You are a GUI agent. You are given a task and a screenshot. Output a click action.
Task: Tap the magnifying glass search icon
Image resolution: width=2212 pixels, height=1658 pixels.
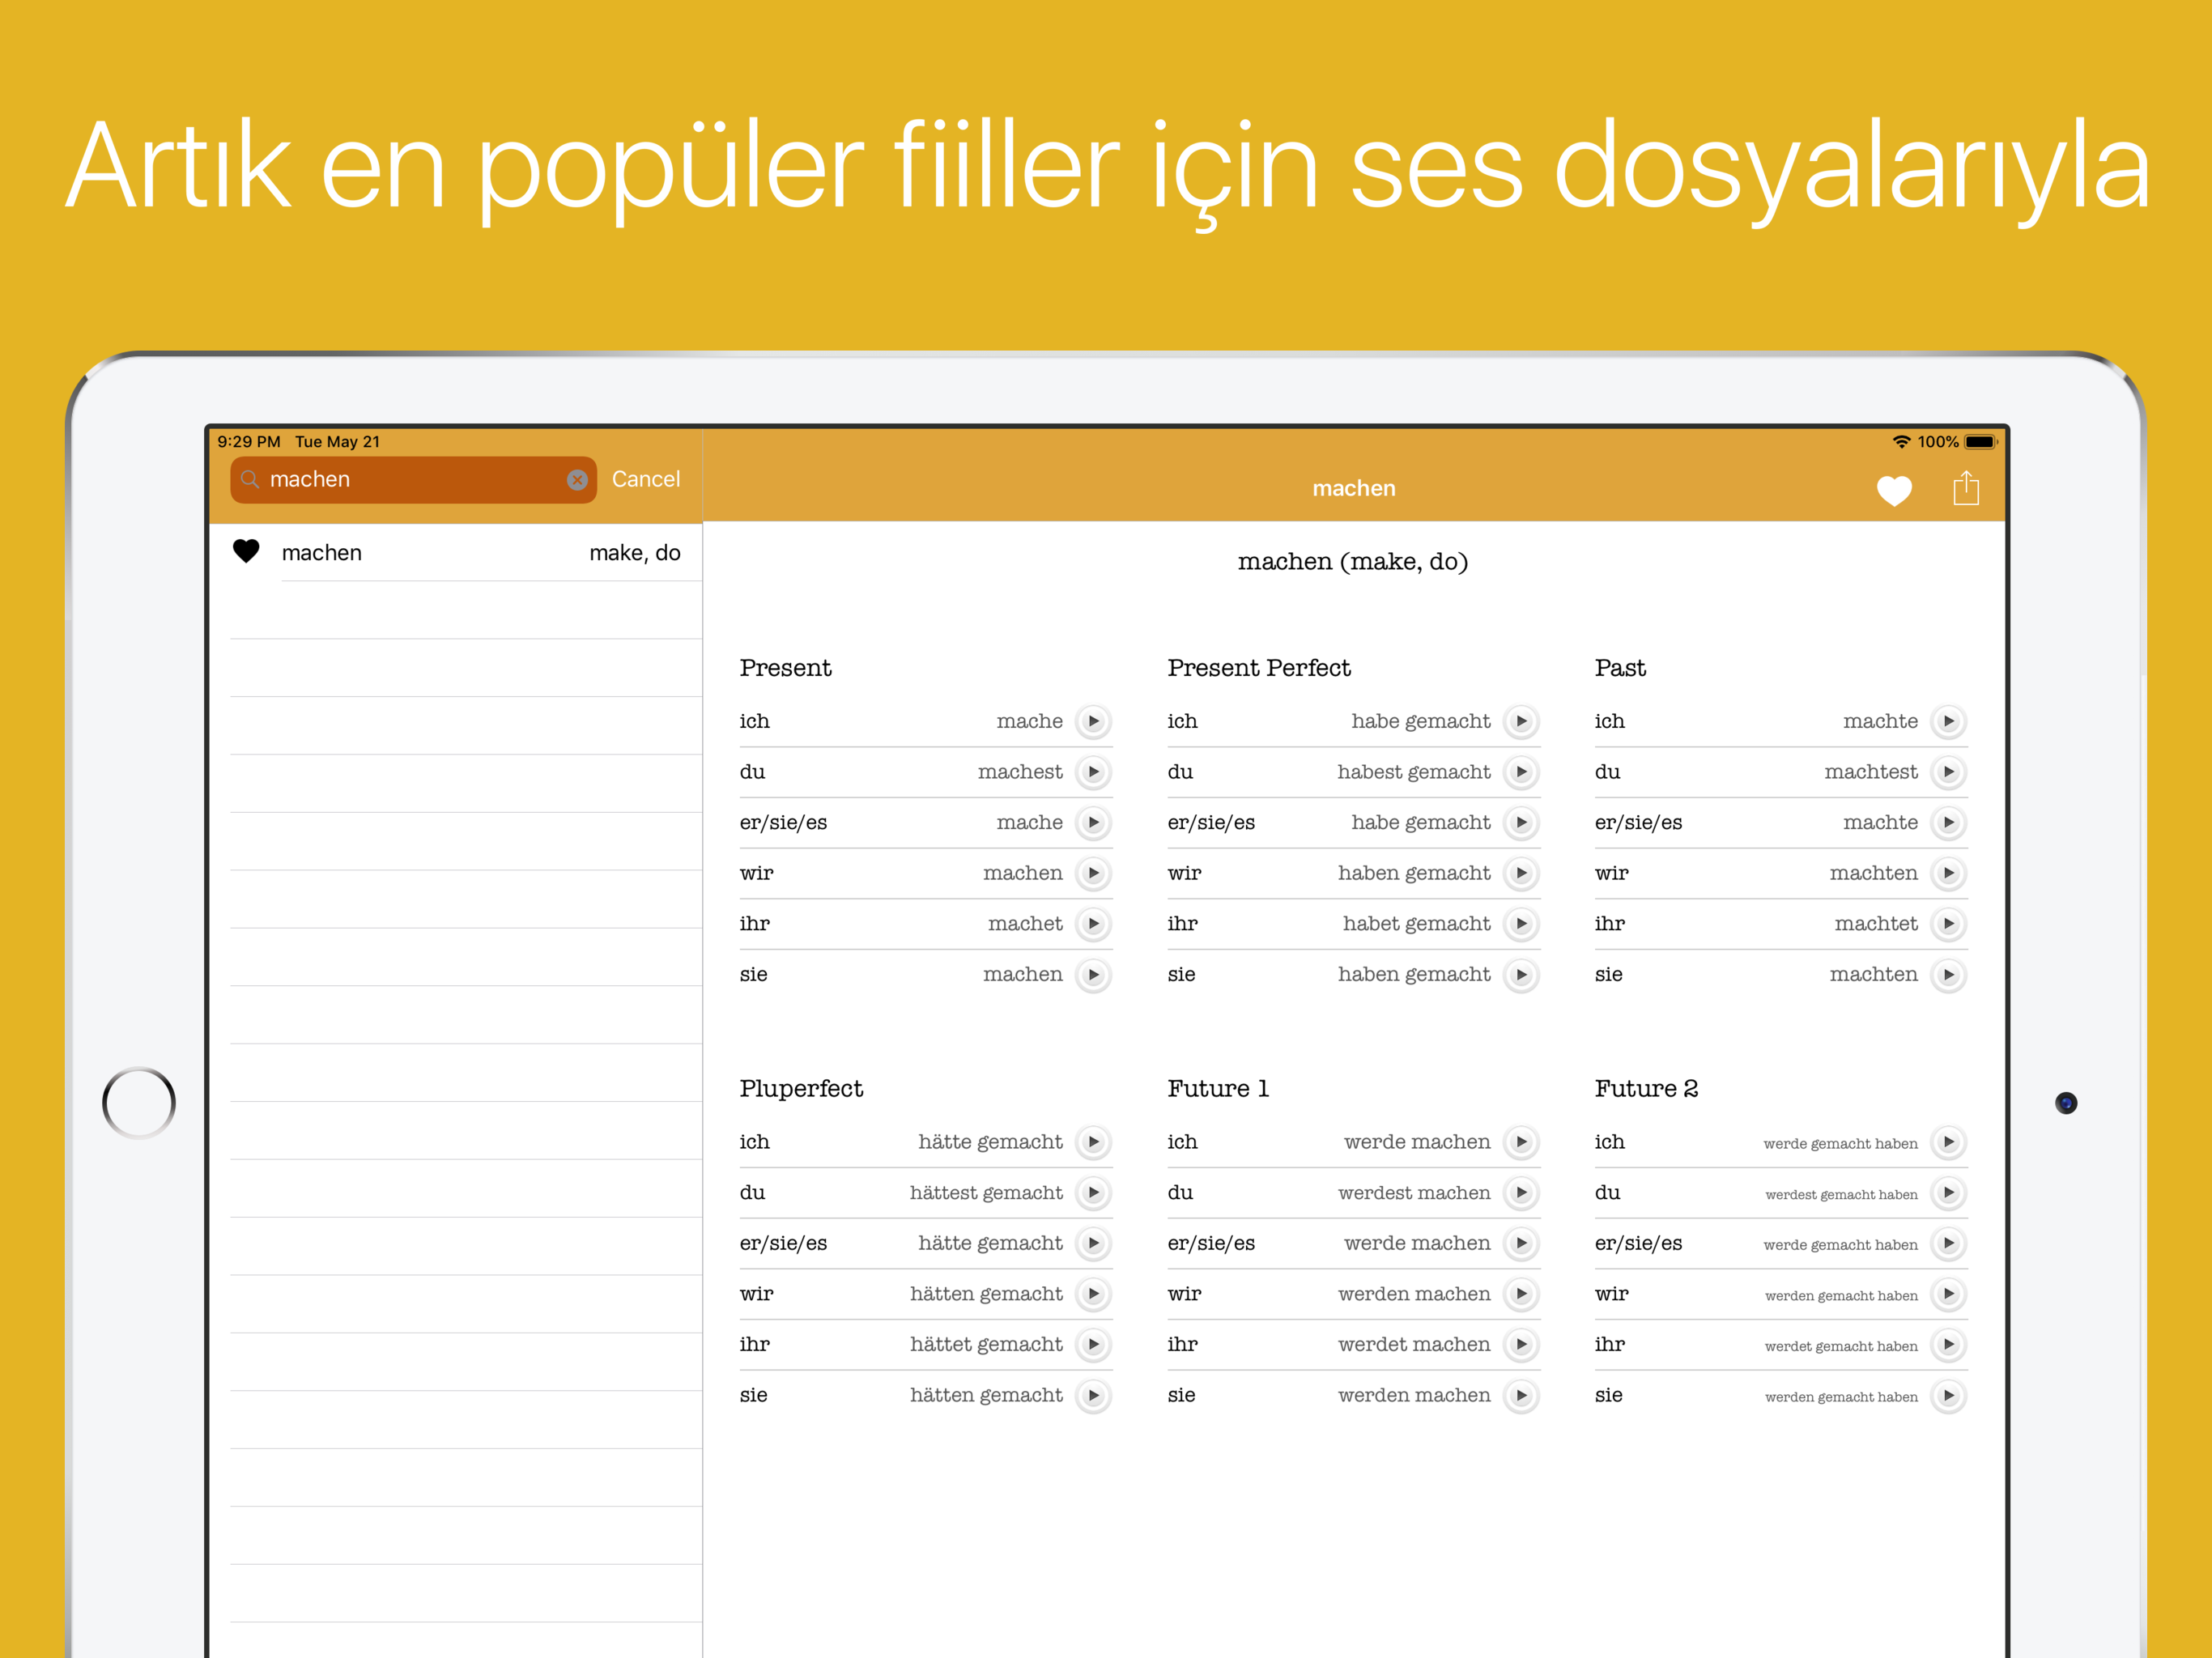[x=250, y=480]
